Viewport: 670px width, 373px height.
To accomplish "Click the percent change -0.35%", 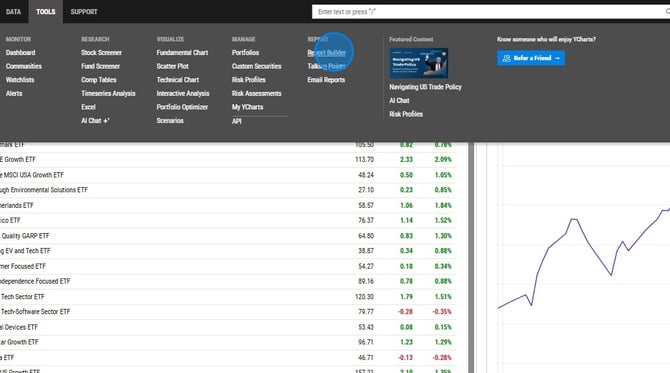I will (442, 312).
